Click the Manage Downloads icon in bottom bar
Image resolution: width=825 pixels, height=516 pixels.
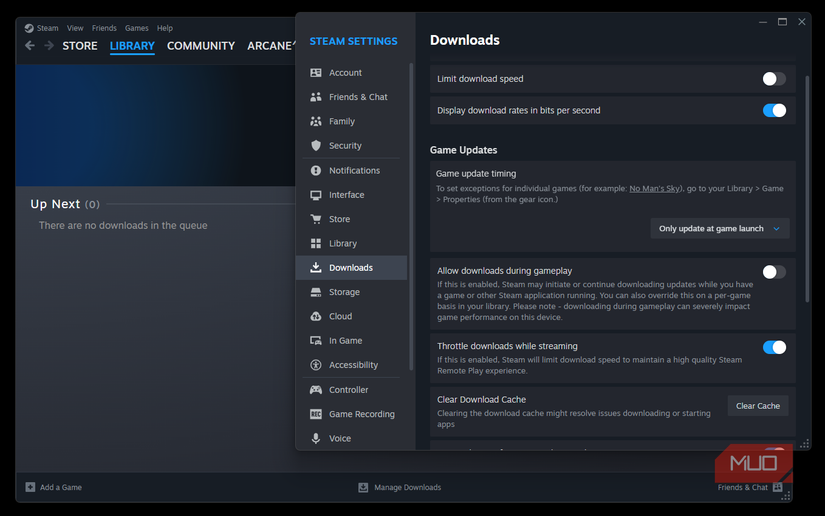363,487
